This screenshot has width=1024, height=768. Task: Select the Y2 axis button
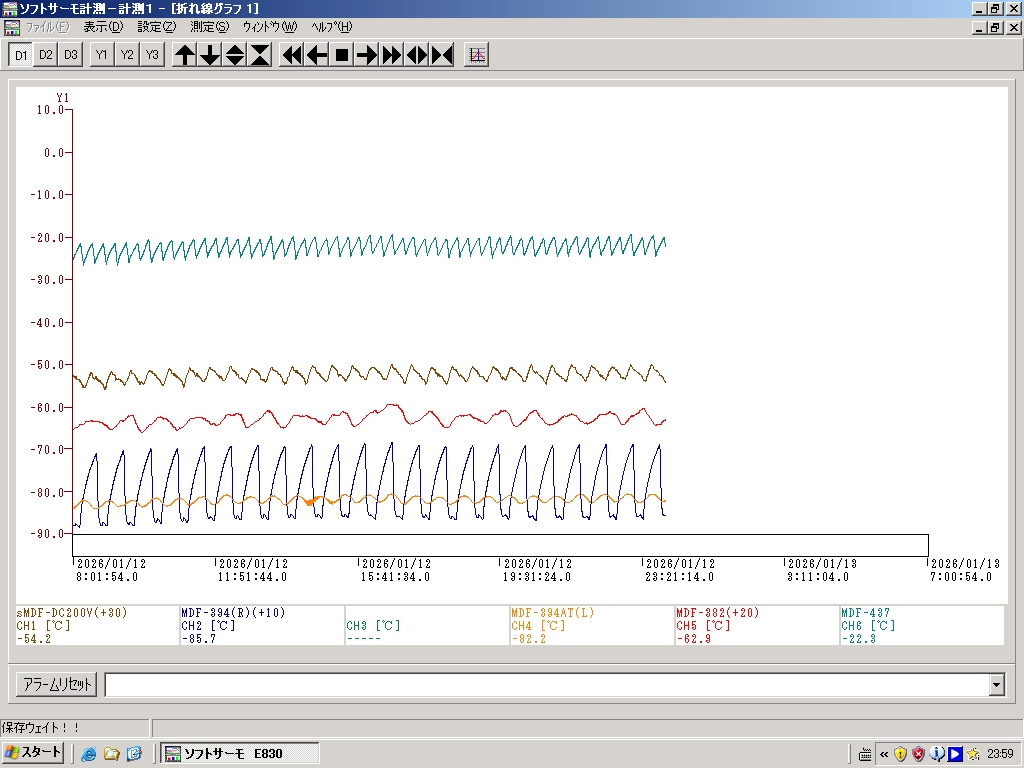tap(127, 55)
